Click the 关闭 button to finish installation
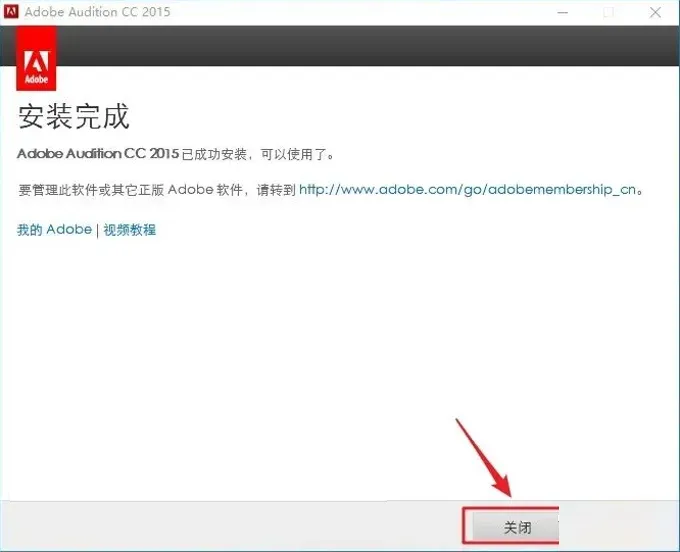The image size is (680, 552). 516,526
